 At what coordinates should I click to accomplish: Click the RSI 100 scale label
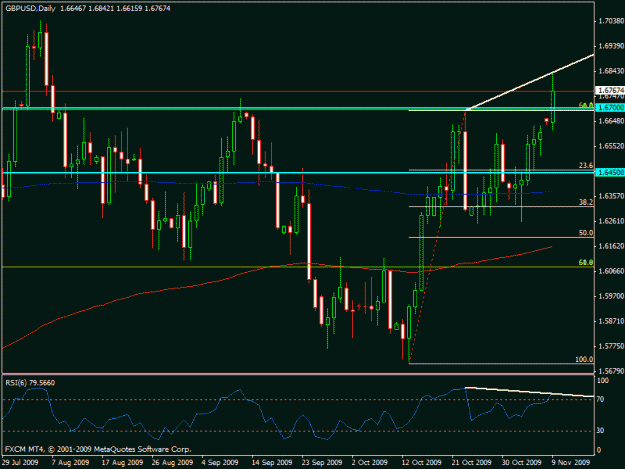(x=603, y=381)
